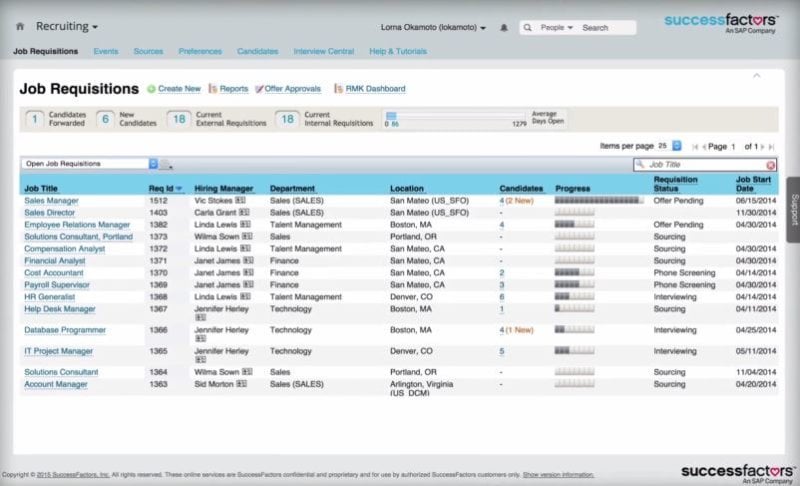Viewport: 800px width, 486px height.
Task: Open Jennifer Herley card icon in row 1367
Action: pos(201,318)
